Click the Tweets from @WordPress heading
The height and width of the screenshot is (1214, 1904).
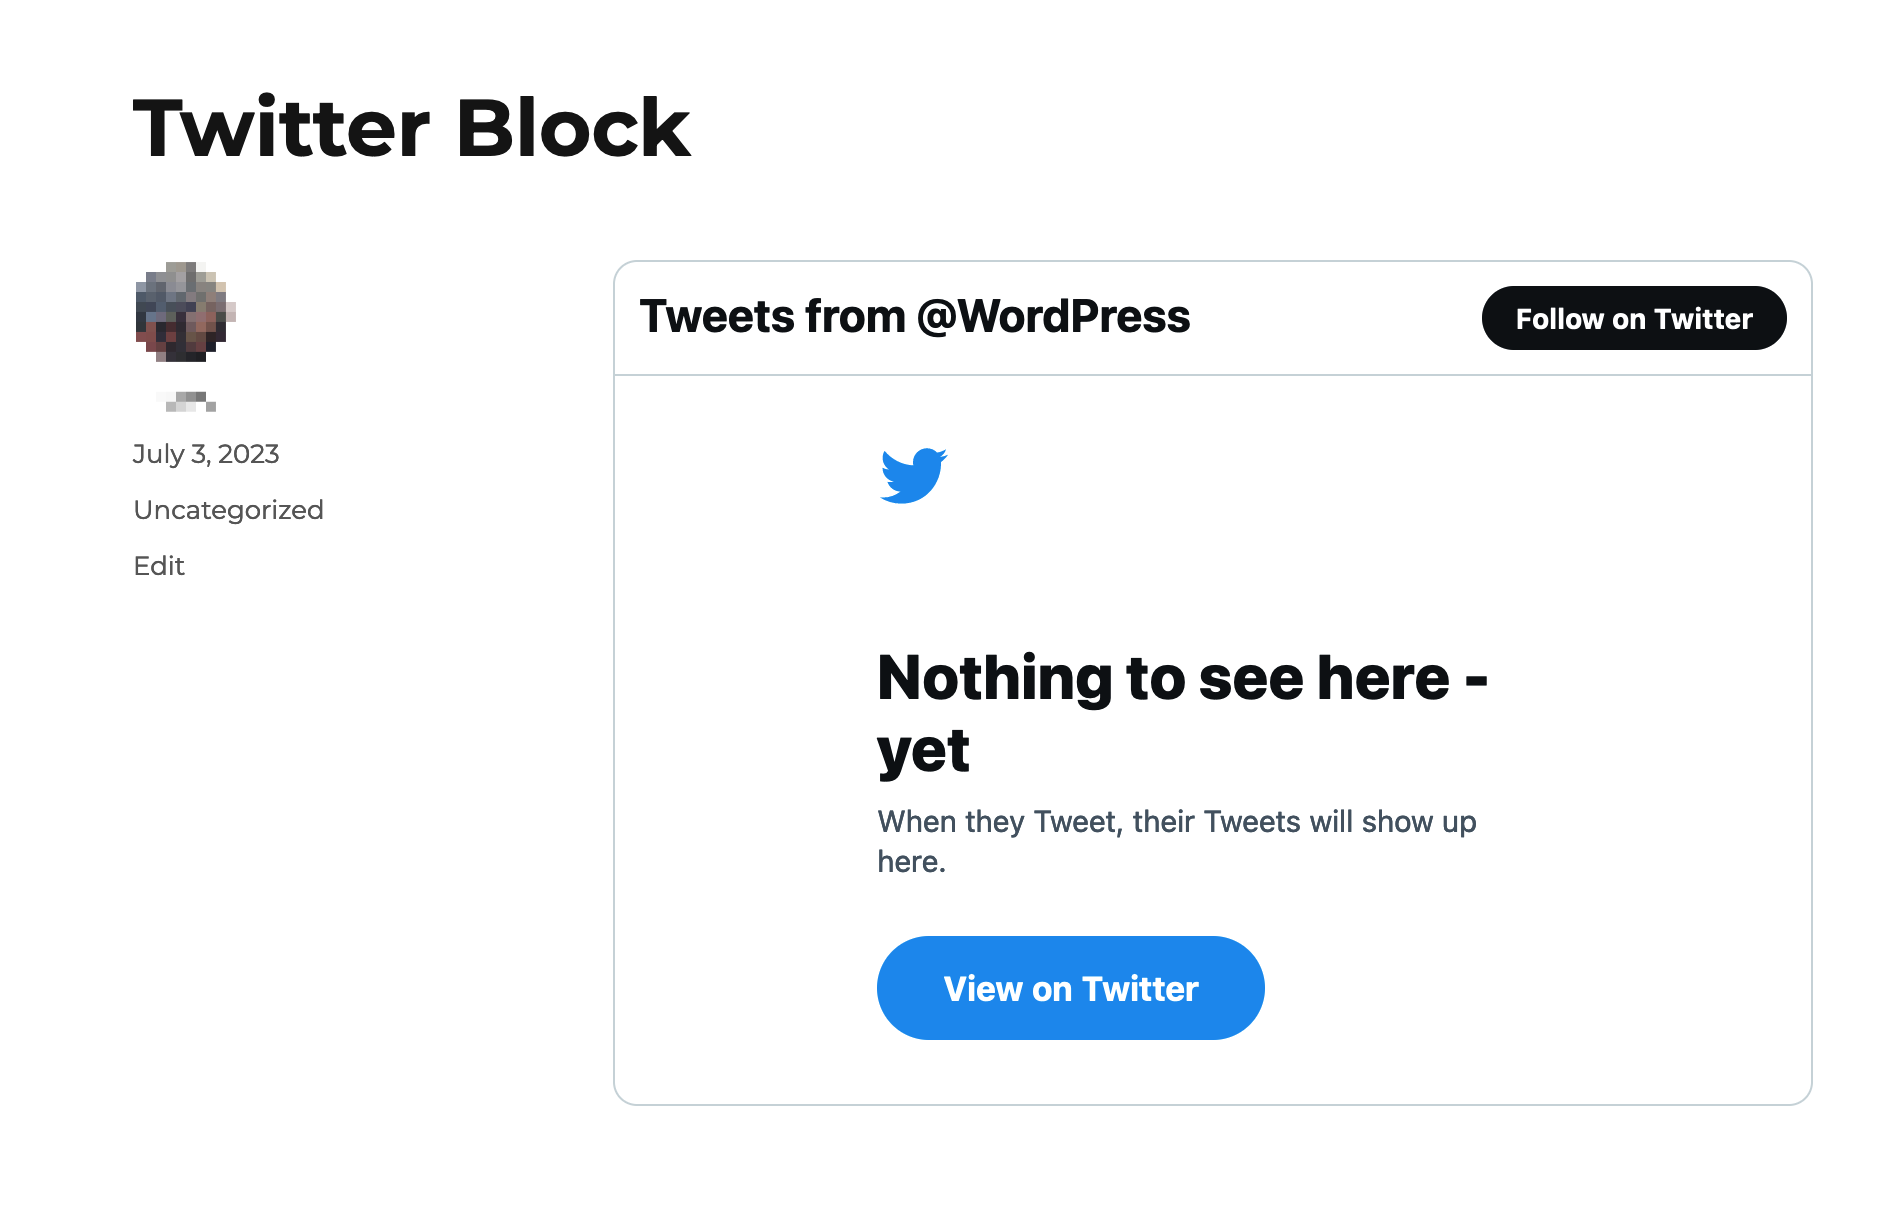tap(917, 316)
